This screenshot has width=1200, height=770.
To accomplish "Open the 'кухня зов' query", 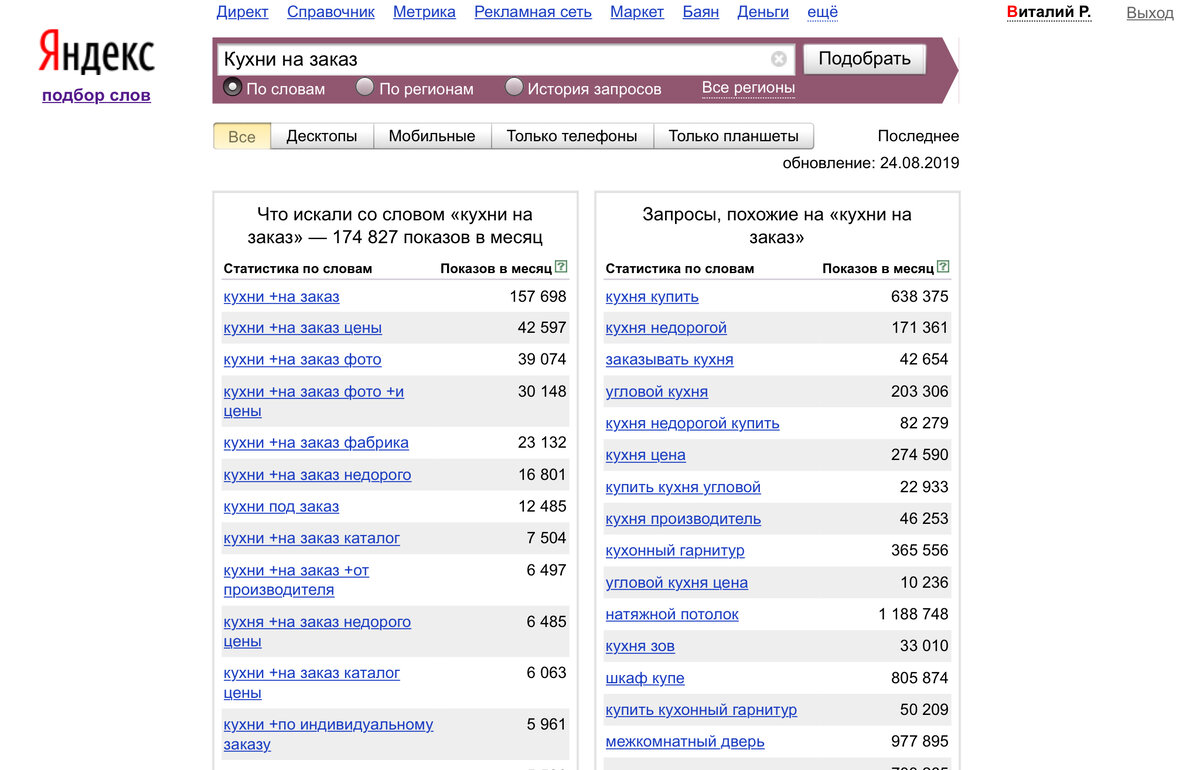I will (640, 647).
